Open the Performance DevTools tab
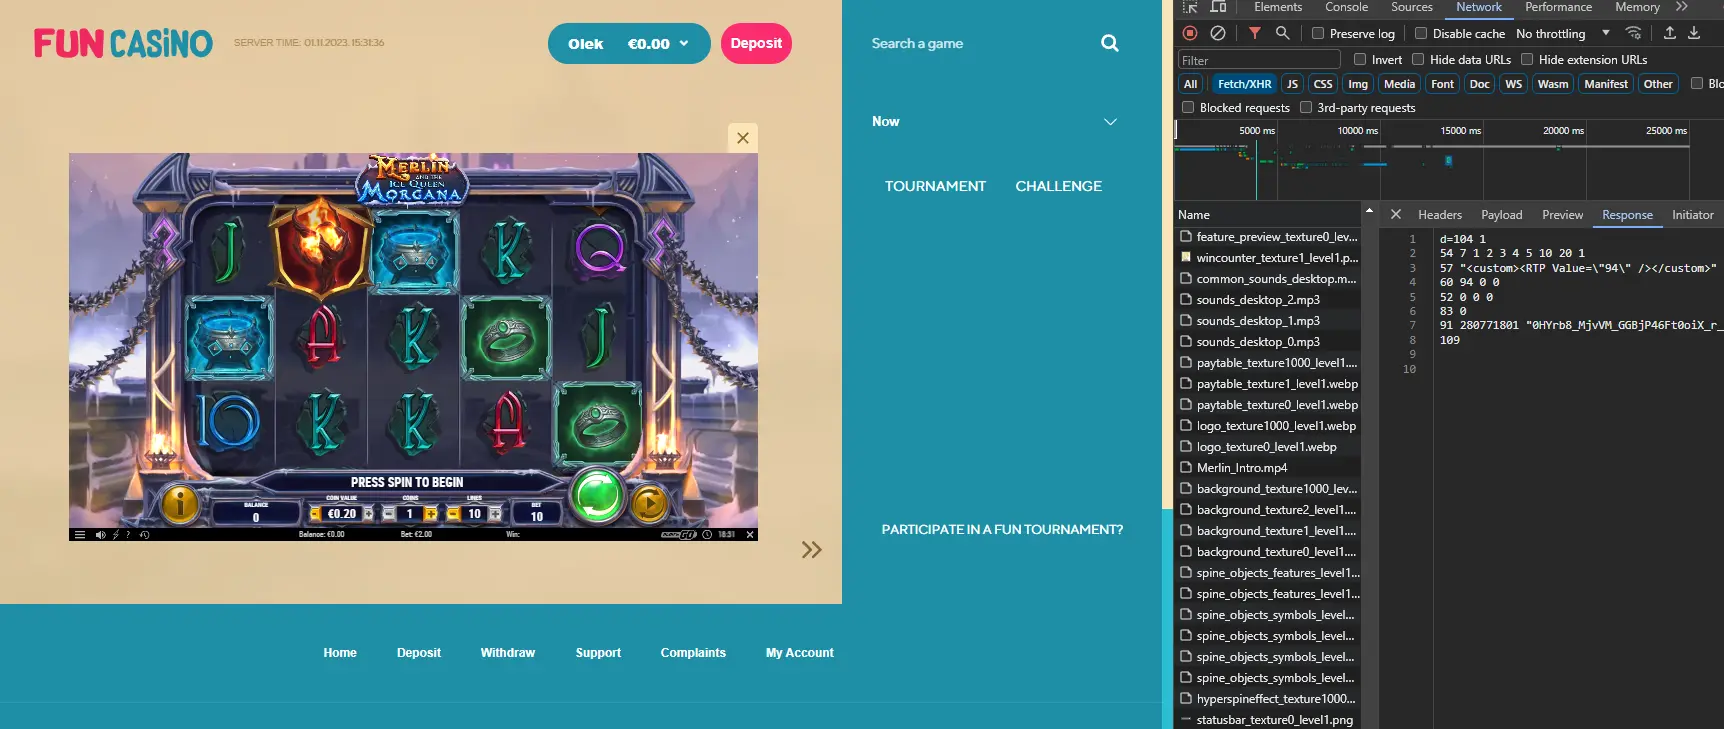 1558,7
